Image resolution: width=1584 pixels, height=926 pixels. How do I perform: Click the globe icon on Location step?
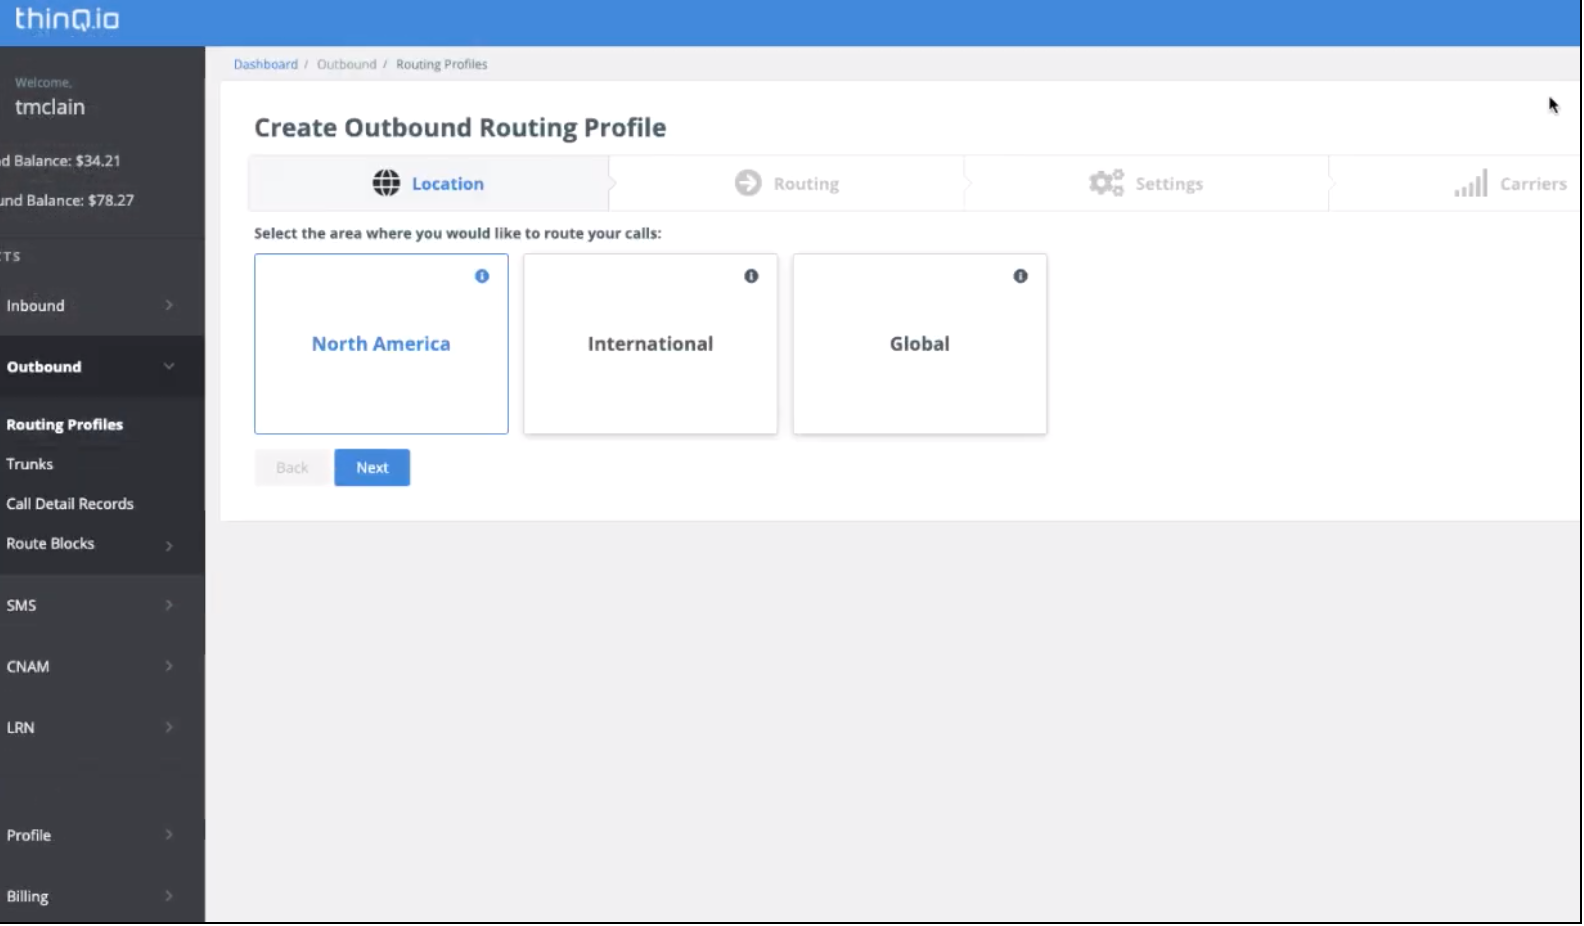tap(386, 183)
